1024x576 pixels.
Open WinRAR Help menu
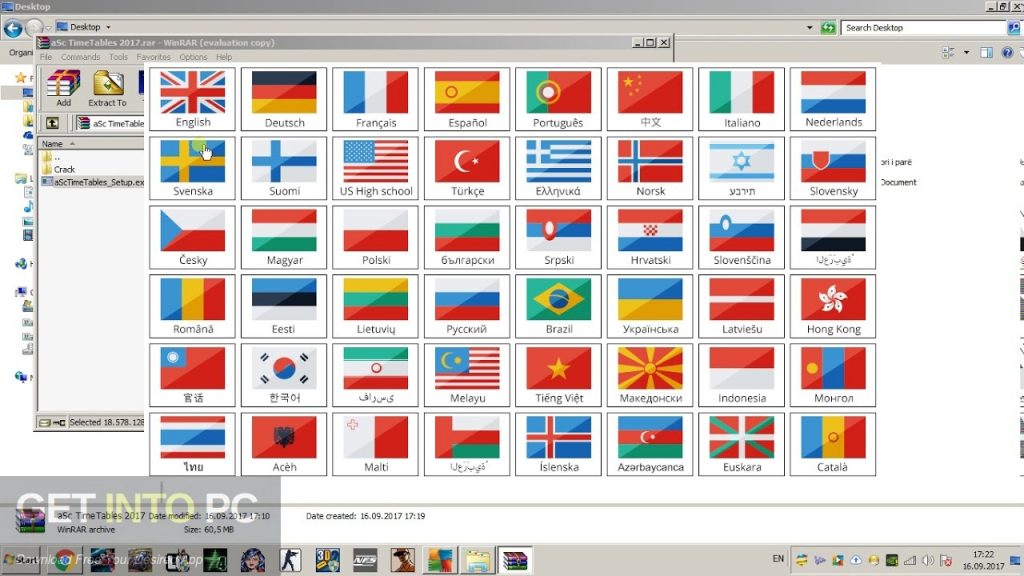[x=224, y=57]
